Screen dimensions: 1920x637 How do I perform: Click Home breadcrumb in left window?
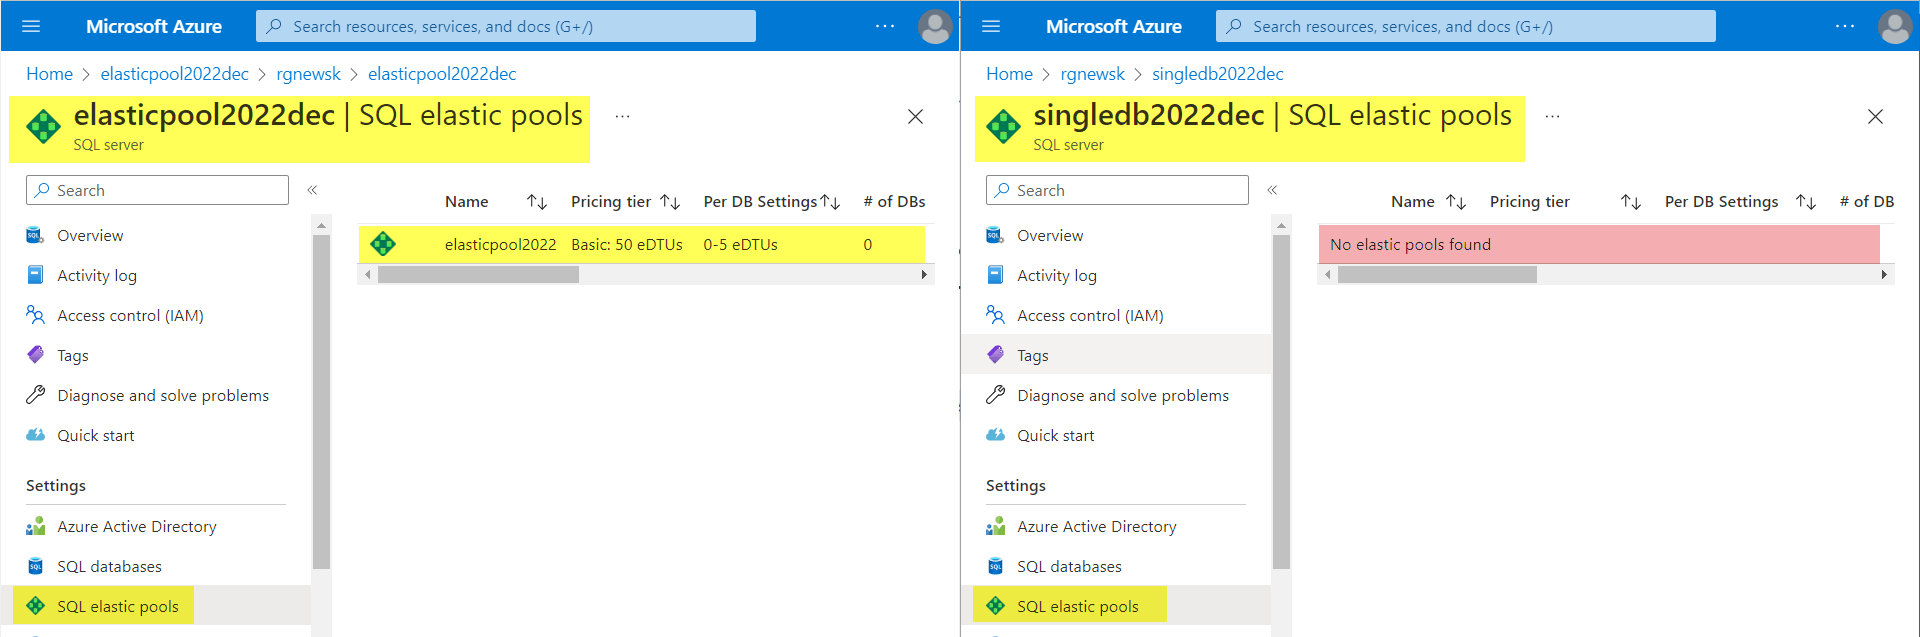click(49, 74)
